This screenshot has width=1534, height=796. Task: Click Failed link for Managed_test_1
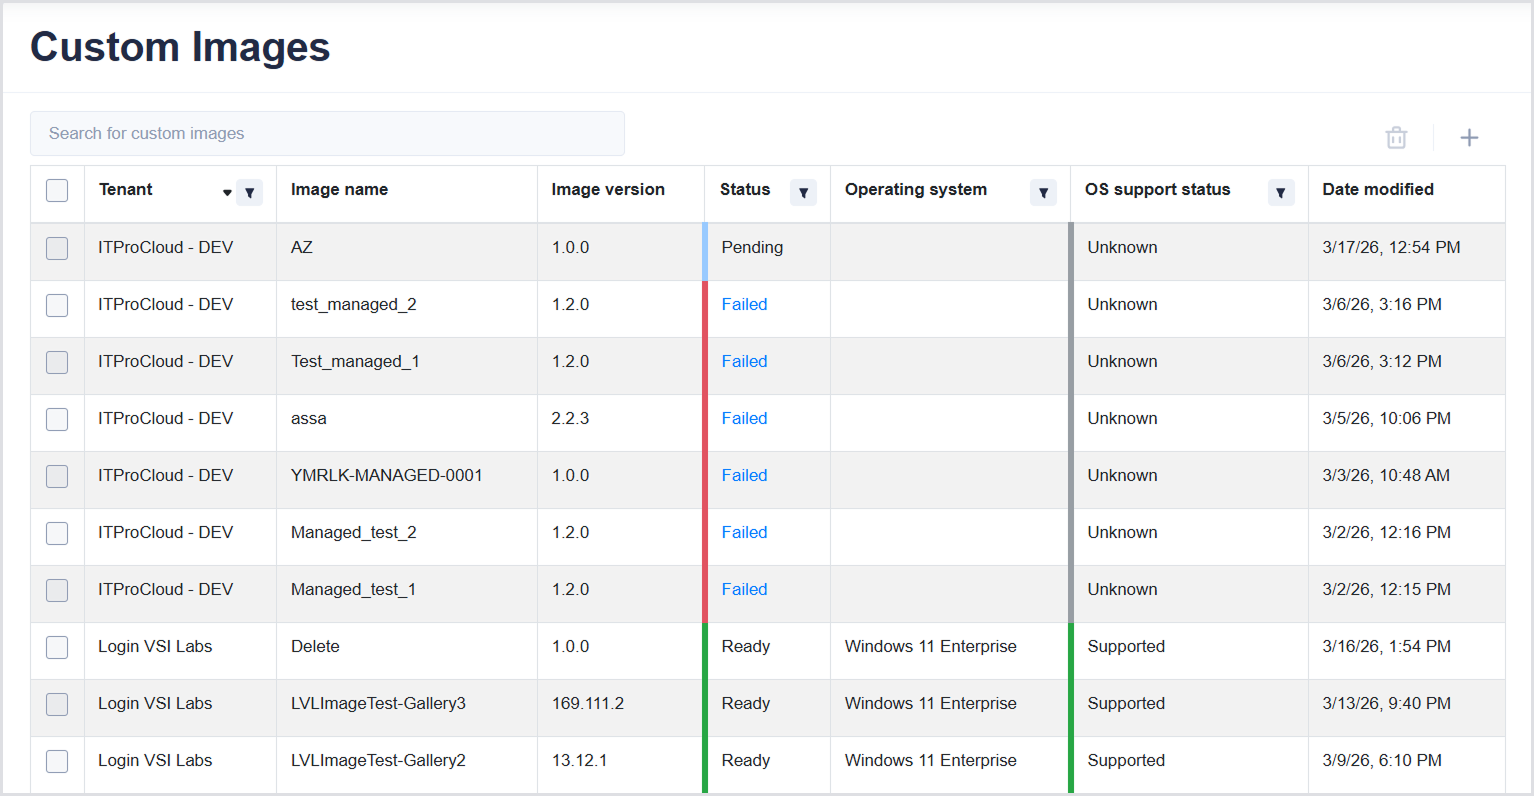point(744,590)
